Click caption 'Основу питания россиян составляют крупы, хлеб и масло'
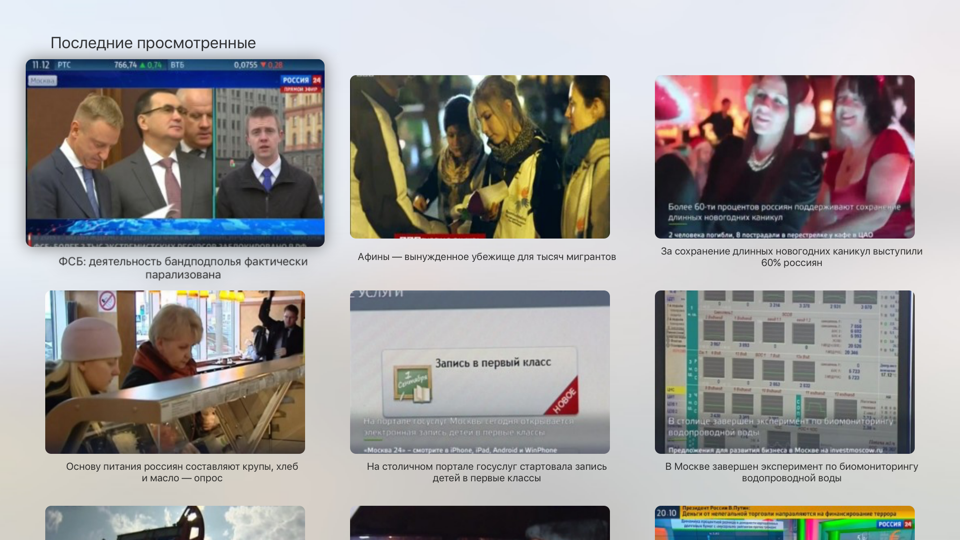 coord(182,472)
